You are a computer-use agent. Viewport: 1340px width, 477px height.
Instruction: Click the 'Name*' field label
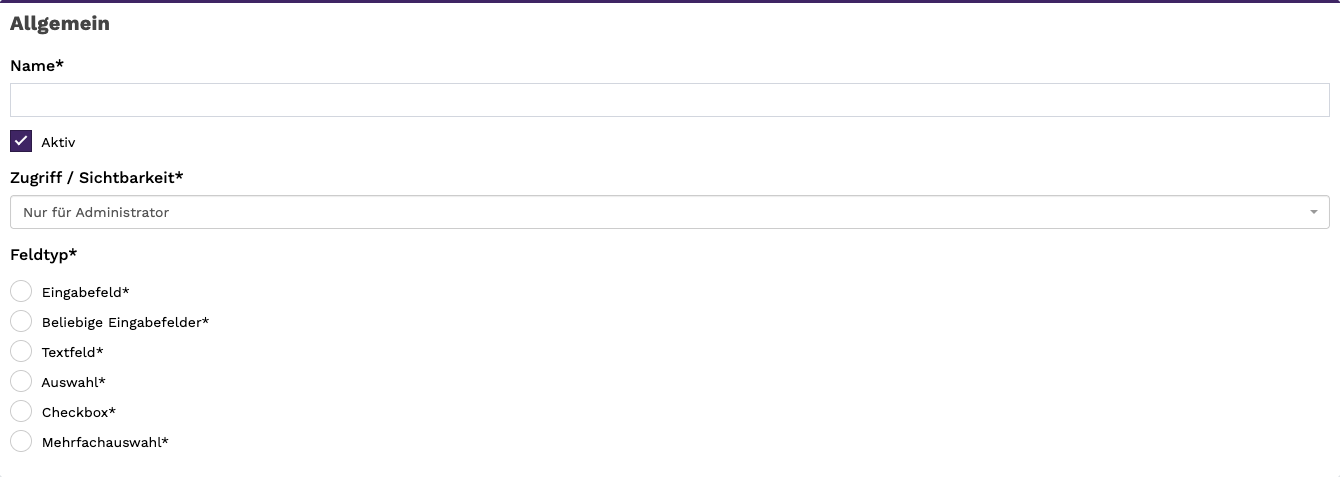click(x=37, y=65)
